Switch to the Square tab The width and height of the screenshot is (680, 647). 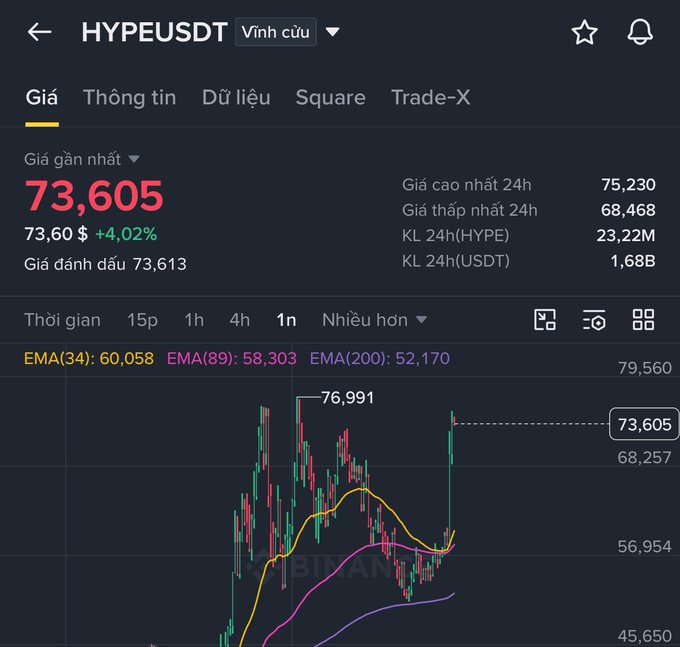point(330,97)
